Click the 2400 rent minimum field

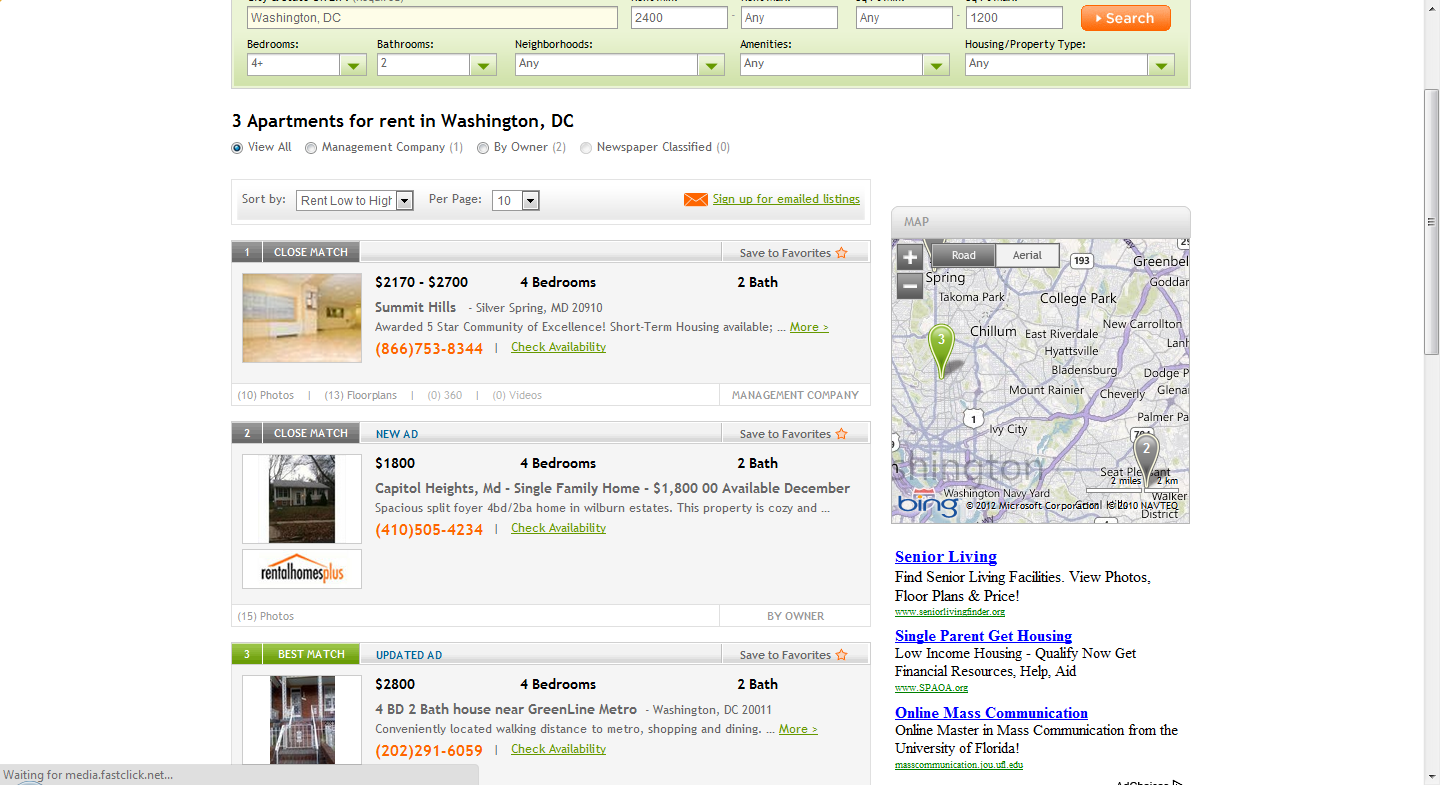click(679, 18)
